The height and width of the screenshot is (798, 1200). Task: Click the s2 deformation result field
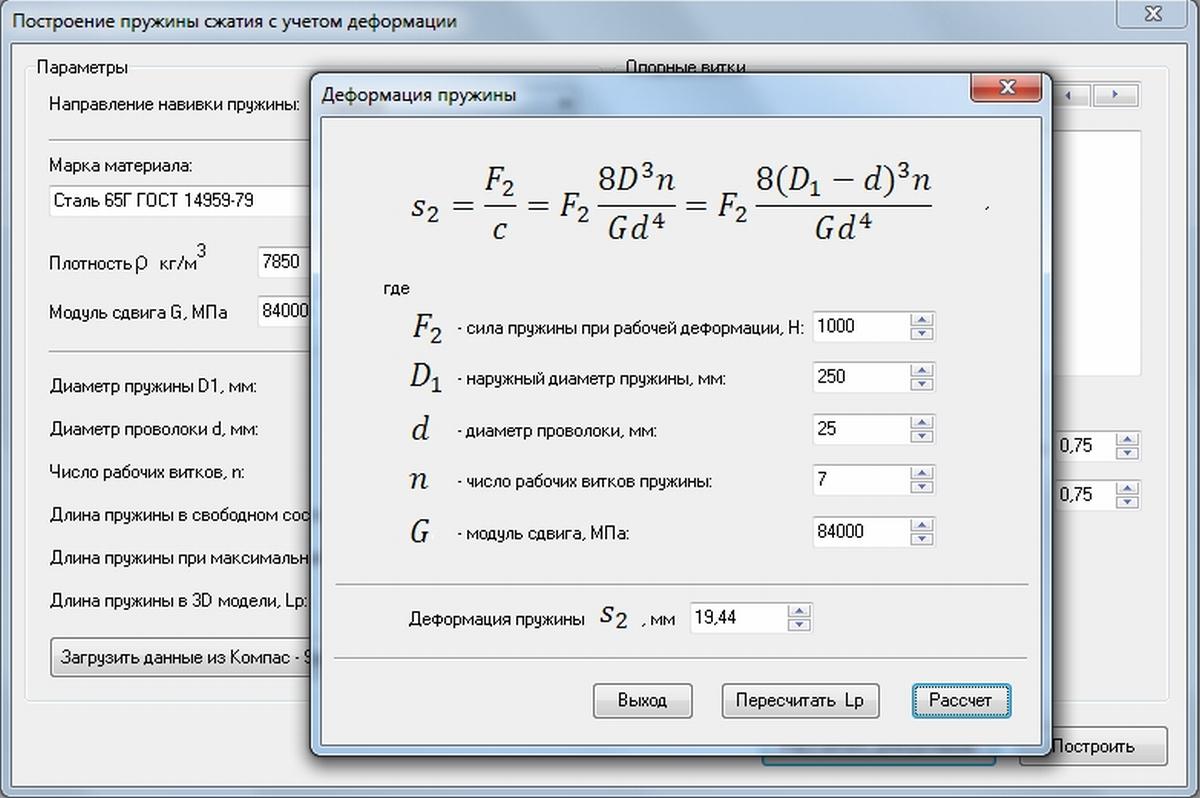click(x=737, y=618)
